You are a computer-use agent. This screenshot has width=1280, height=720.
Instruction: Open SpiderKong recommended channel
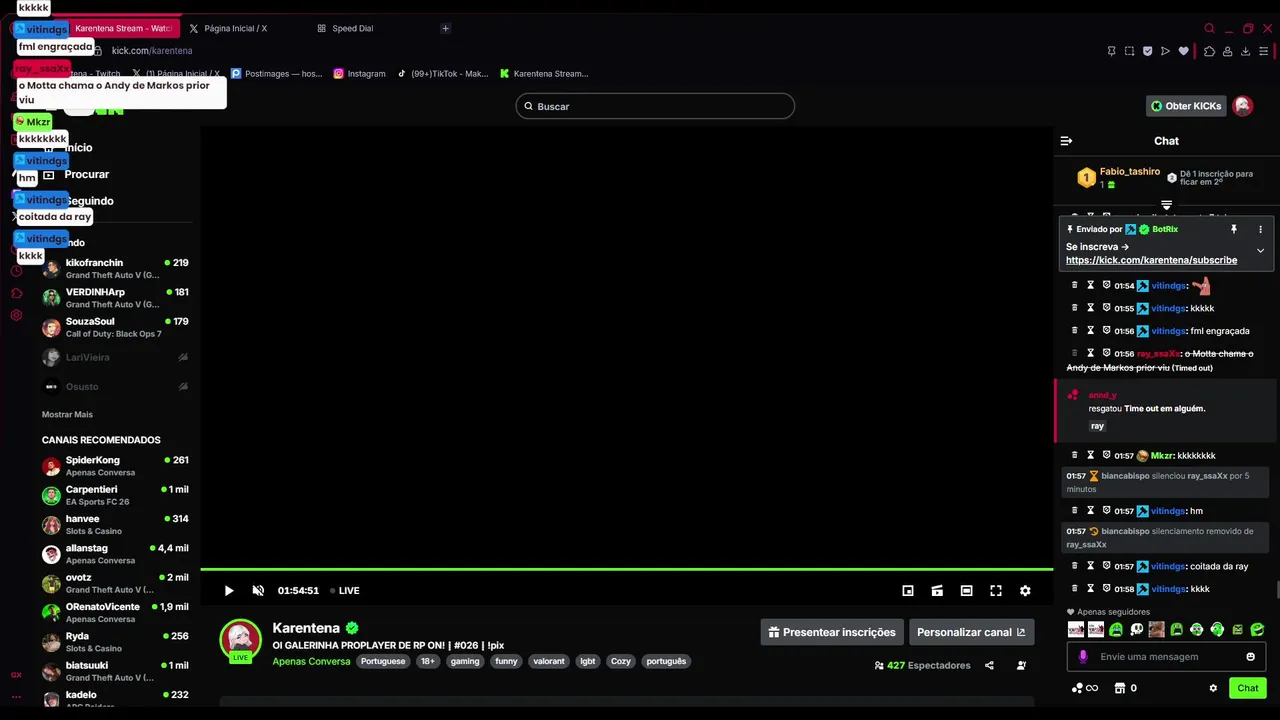pos(115,466)
